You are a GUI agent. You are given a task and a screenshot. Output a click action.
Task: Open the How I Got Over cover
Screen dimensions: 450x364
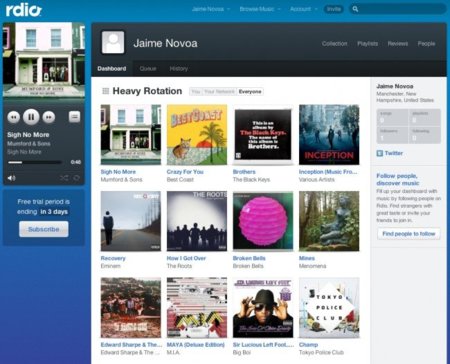[197, 221]
